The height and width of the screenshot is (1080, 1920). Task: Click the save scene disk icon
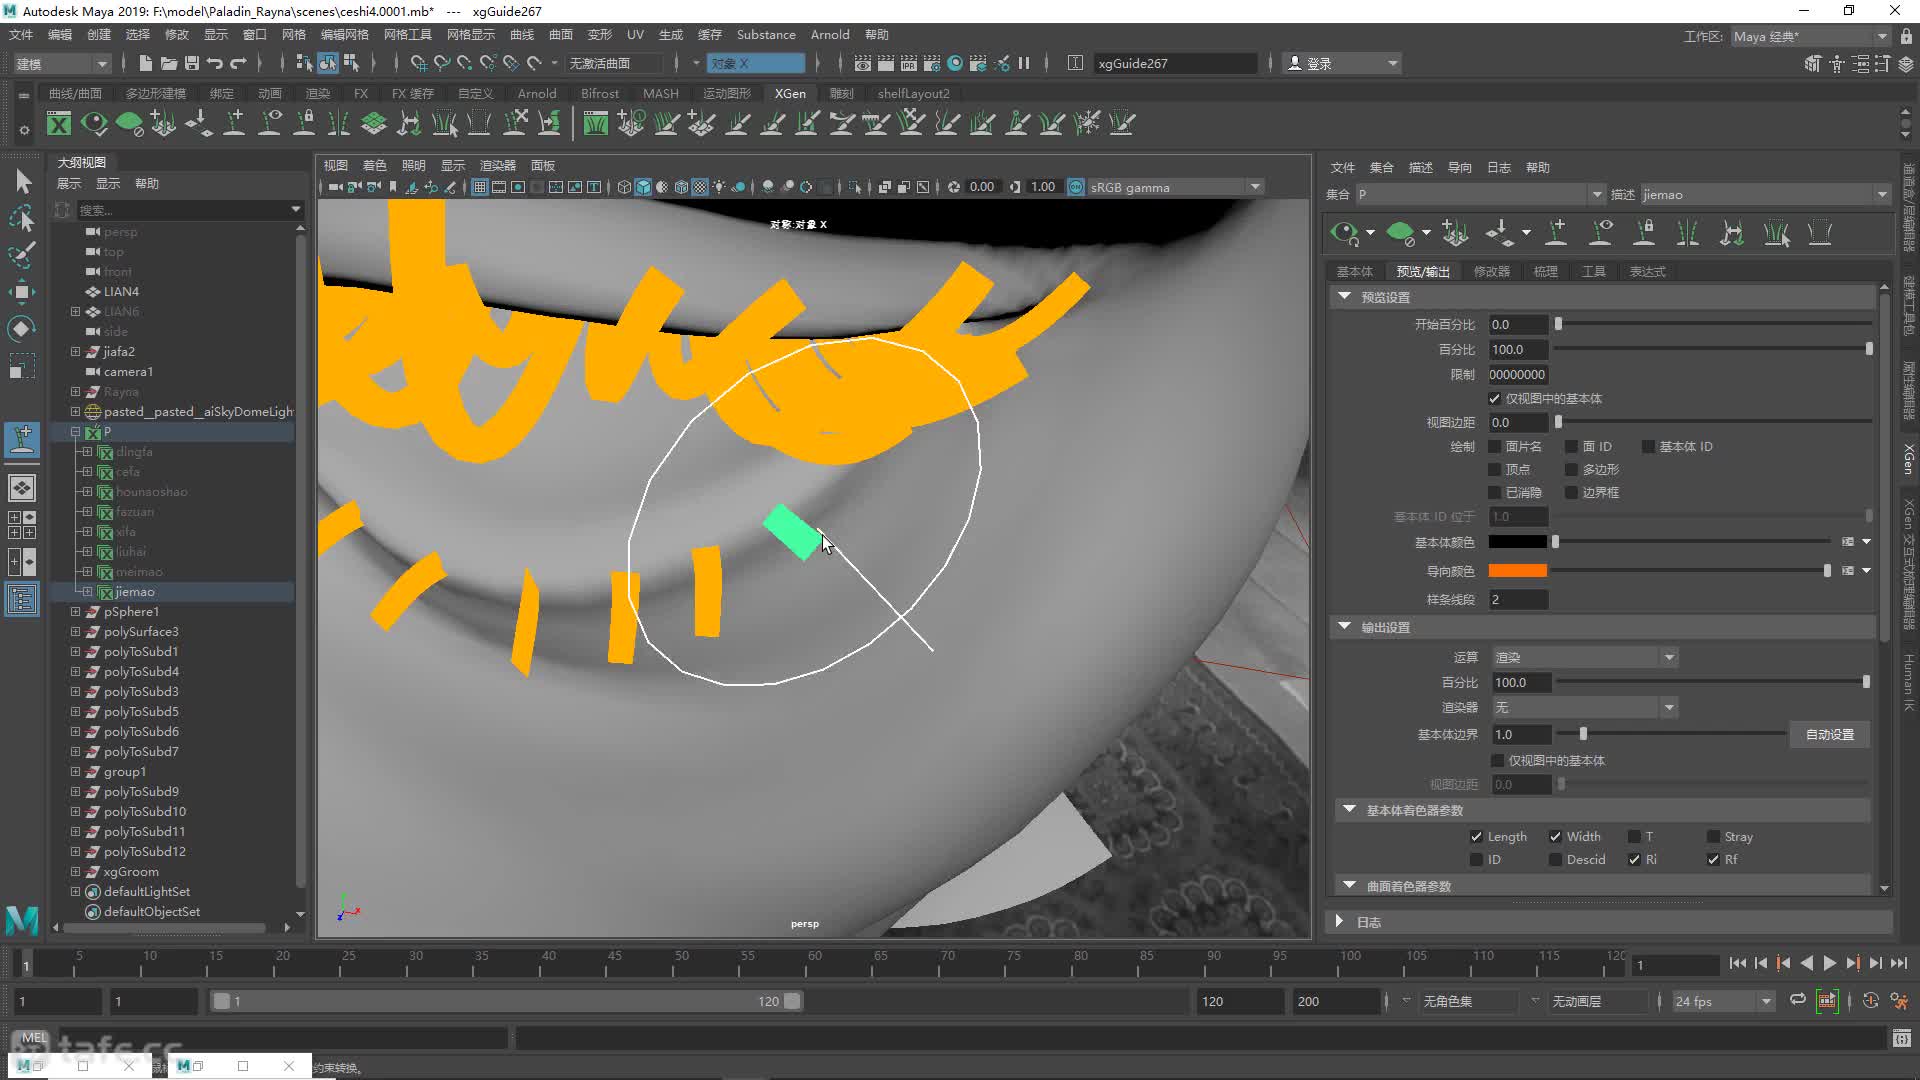click(192, 63)
